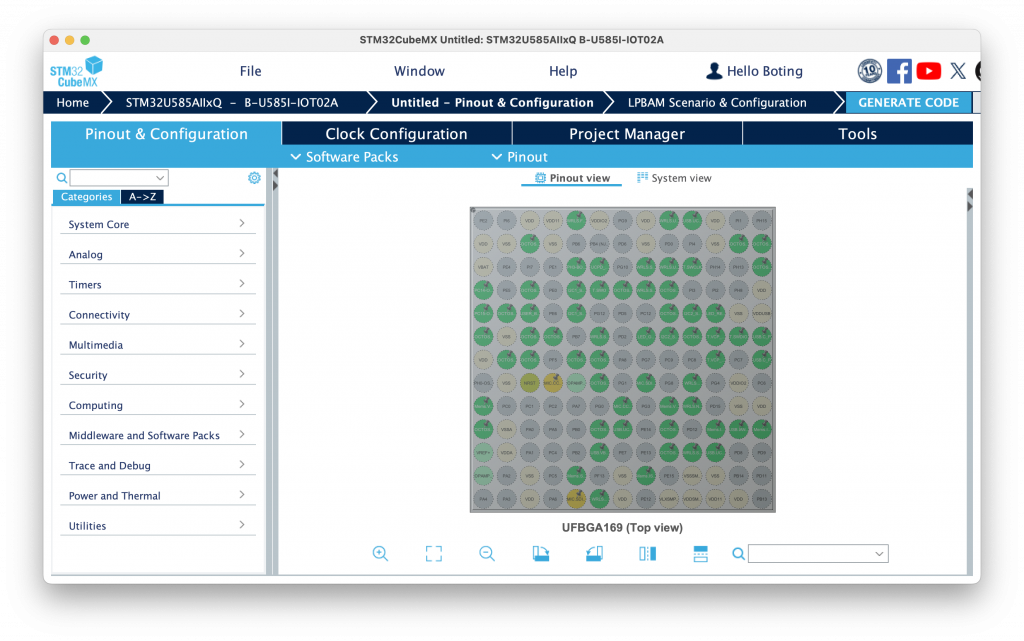Open the File menu
Screen dimensions: 1024x641
[x=250, y=71]
